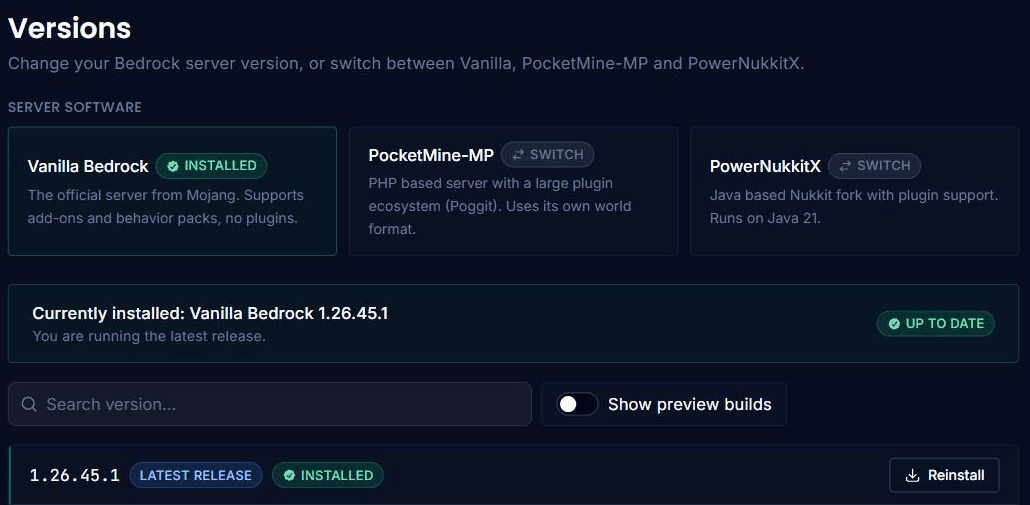Click checkmark icon in Vanilla Bedrock INSTALLED badge
This screenshot has height=505, width=1030.
[x=173, y=166]
